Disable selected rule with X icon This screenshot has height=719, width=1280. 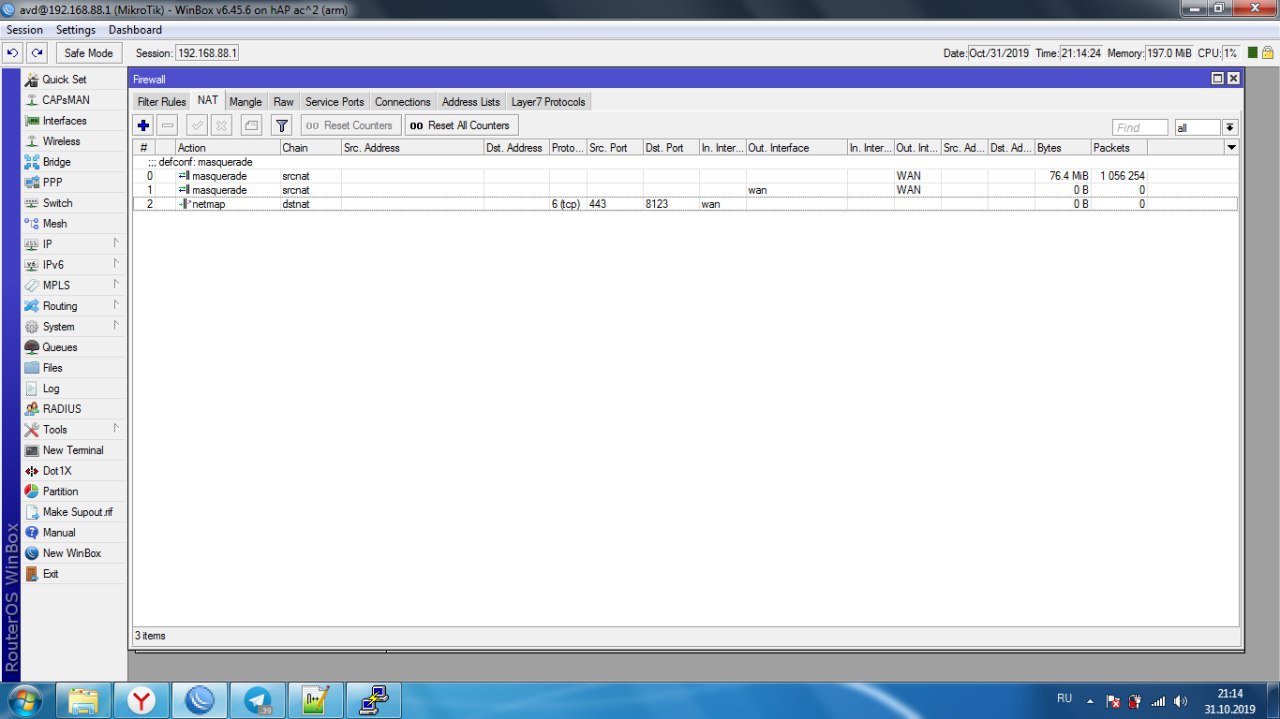[x=222, y=126]
